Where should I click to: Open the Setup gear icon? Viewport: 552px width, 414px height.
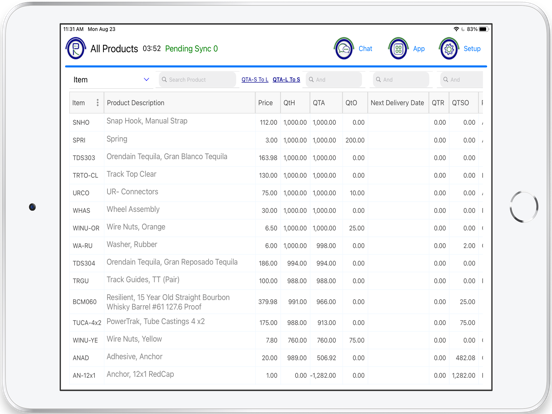point(449,49)
